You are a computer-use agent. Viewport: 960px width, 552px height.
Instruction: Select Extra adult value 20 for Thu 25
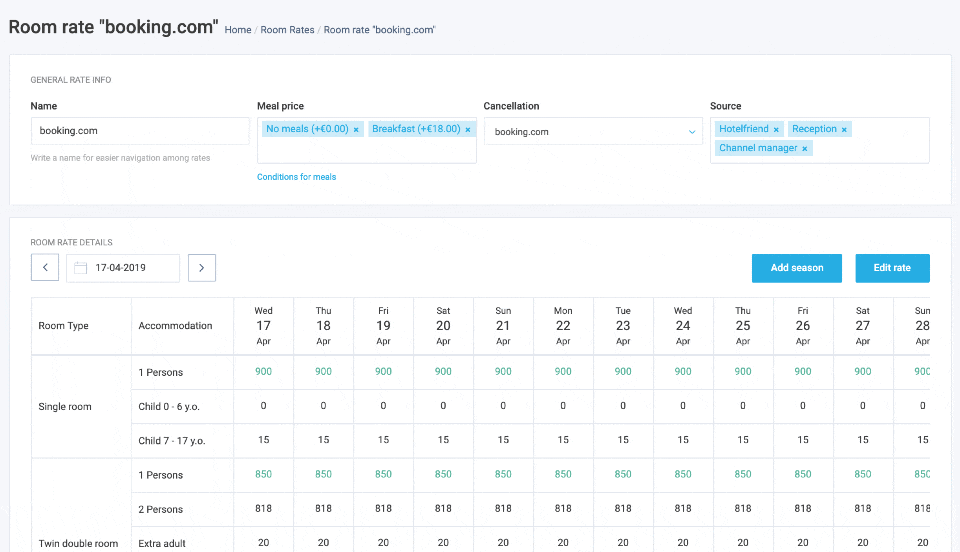743,543
